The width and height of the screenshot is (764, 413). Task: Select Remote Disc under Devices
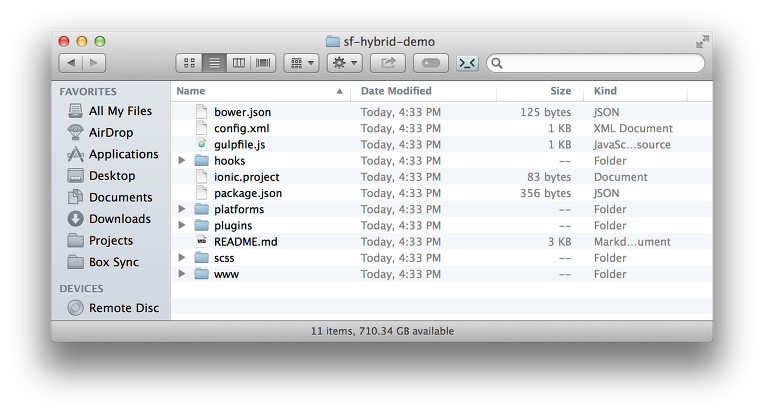123,308
